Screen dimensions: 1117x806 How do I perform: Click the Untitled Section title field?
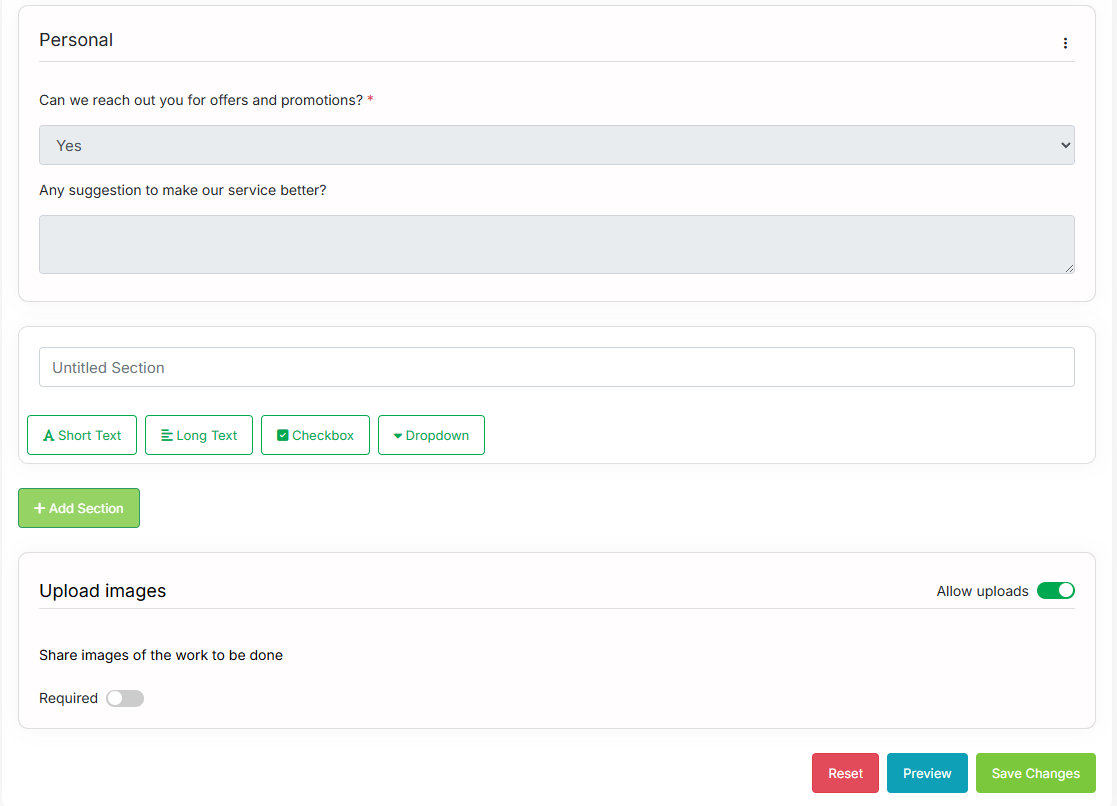point(557,367)
